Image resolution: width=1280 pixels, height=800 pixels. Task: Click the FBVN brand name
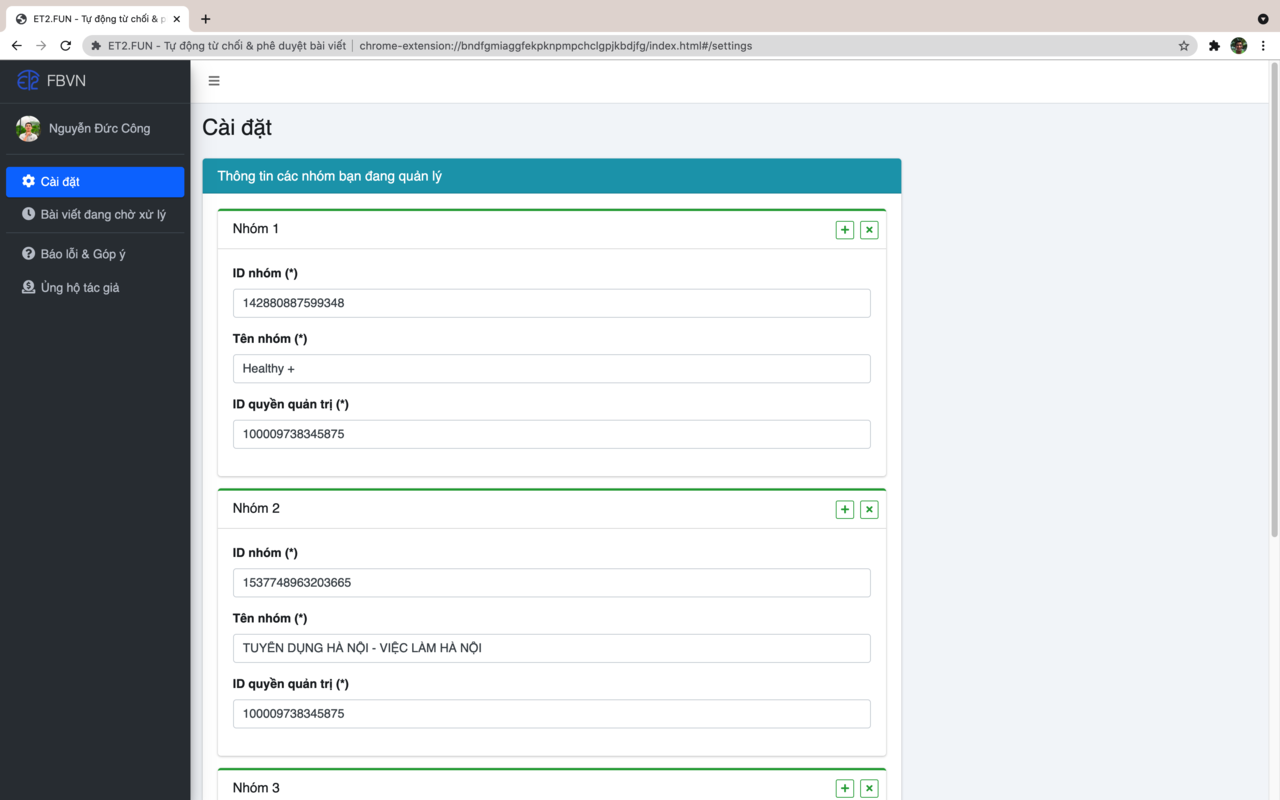click(x=66, y=80)
